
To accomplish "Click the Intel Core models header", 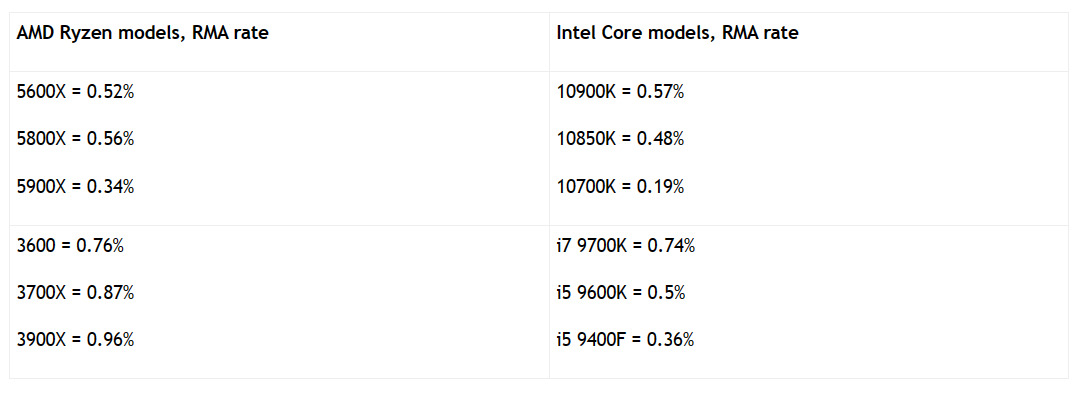I will (677, 33).
